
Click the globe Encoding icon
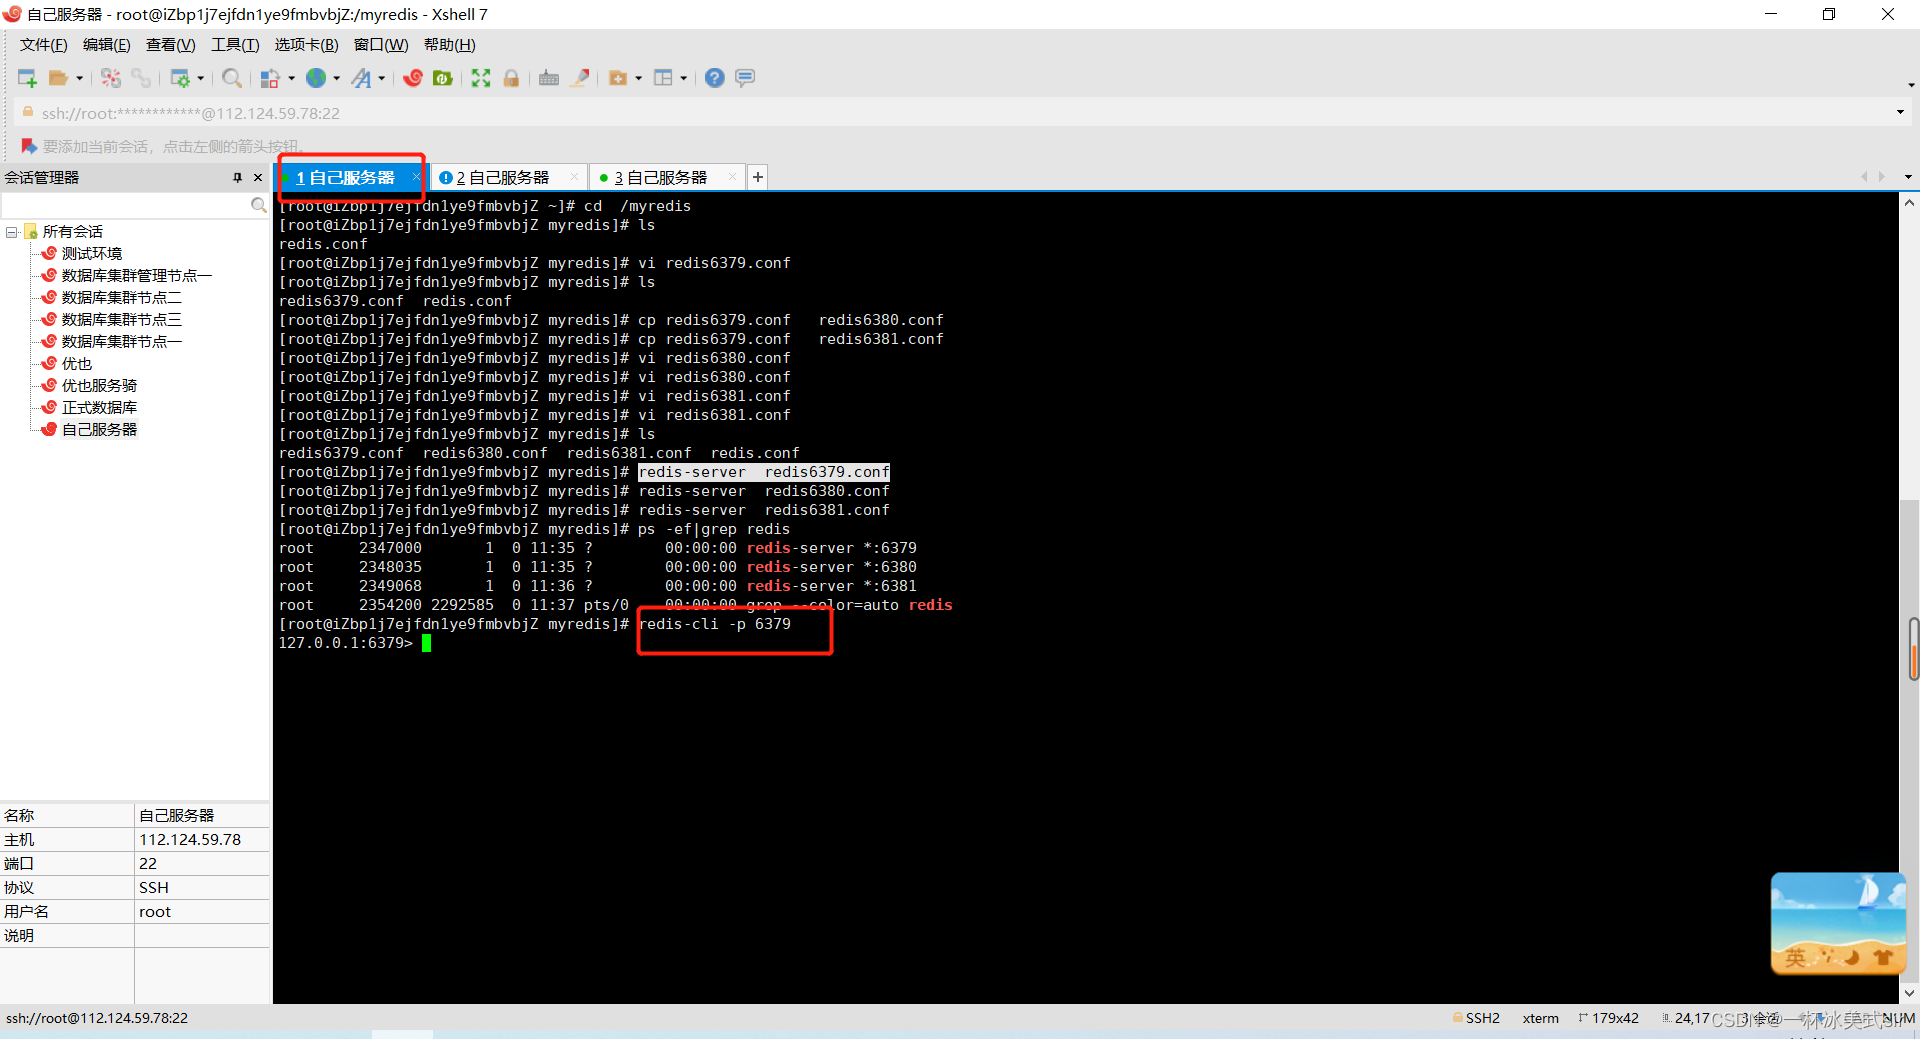[316, 78]
